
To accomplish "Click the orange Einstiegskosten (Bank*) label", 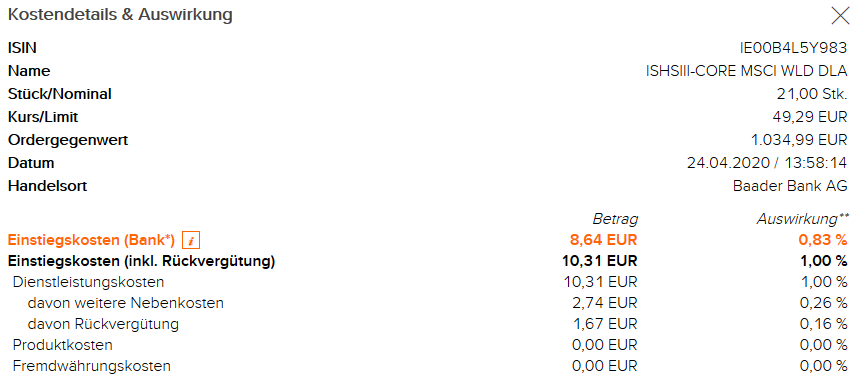I will tap(91, 241).
